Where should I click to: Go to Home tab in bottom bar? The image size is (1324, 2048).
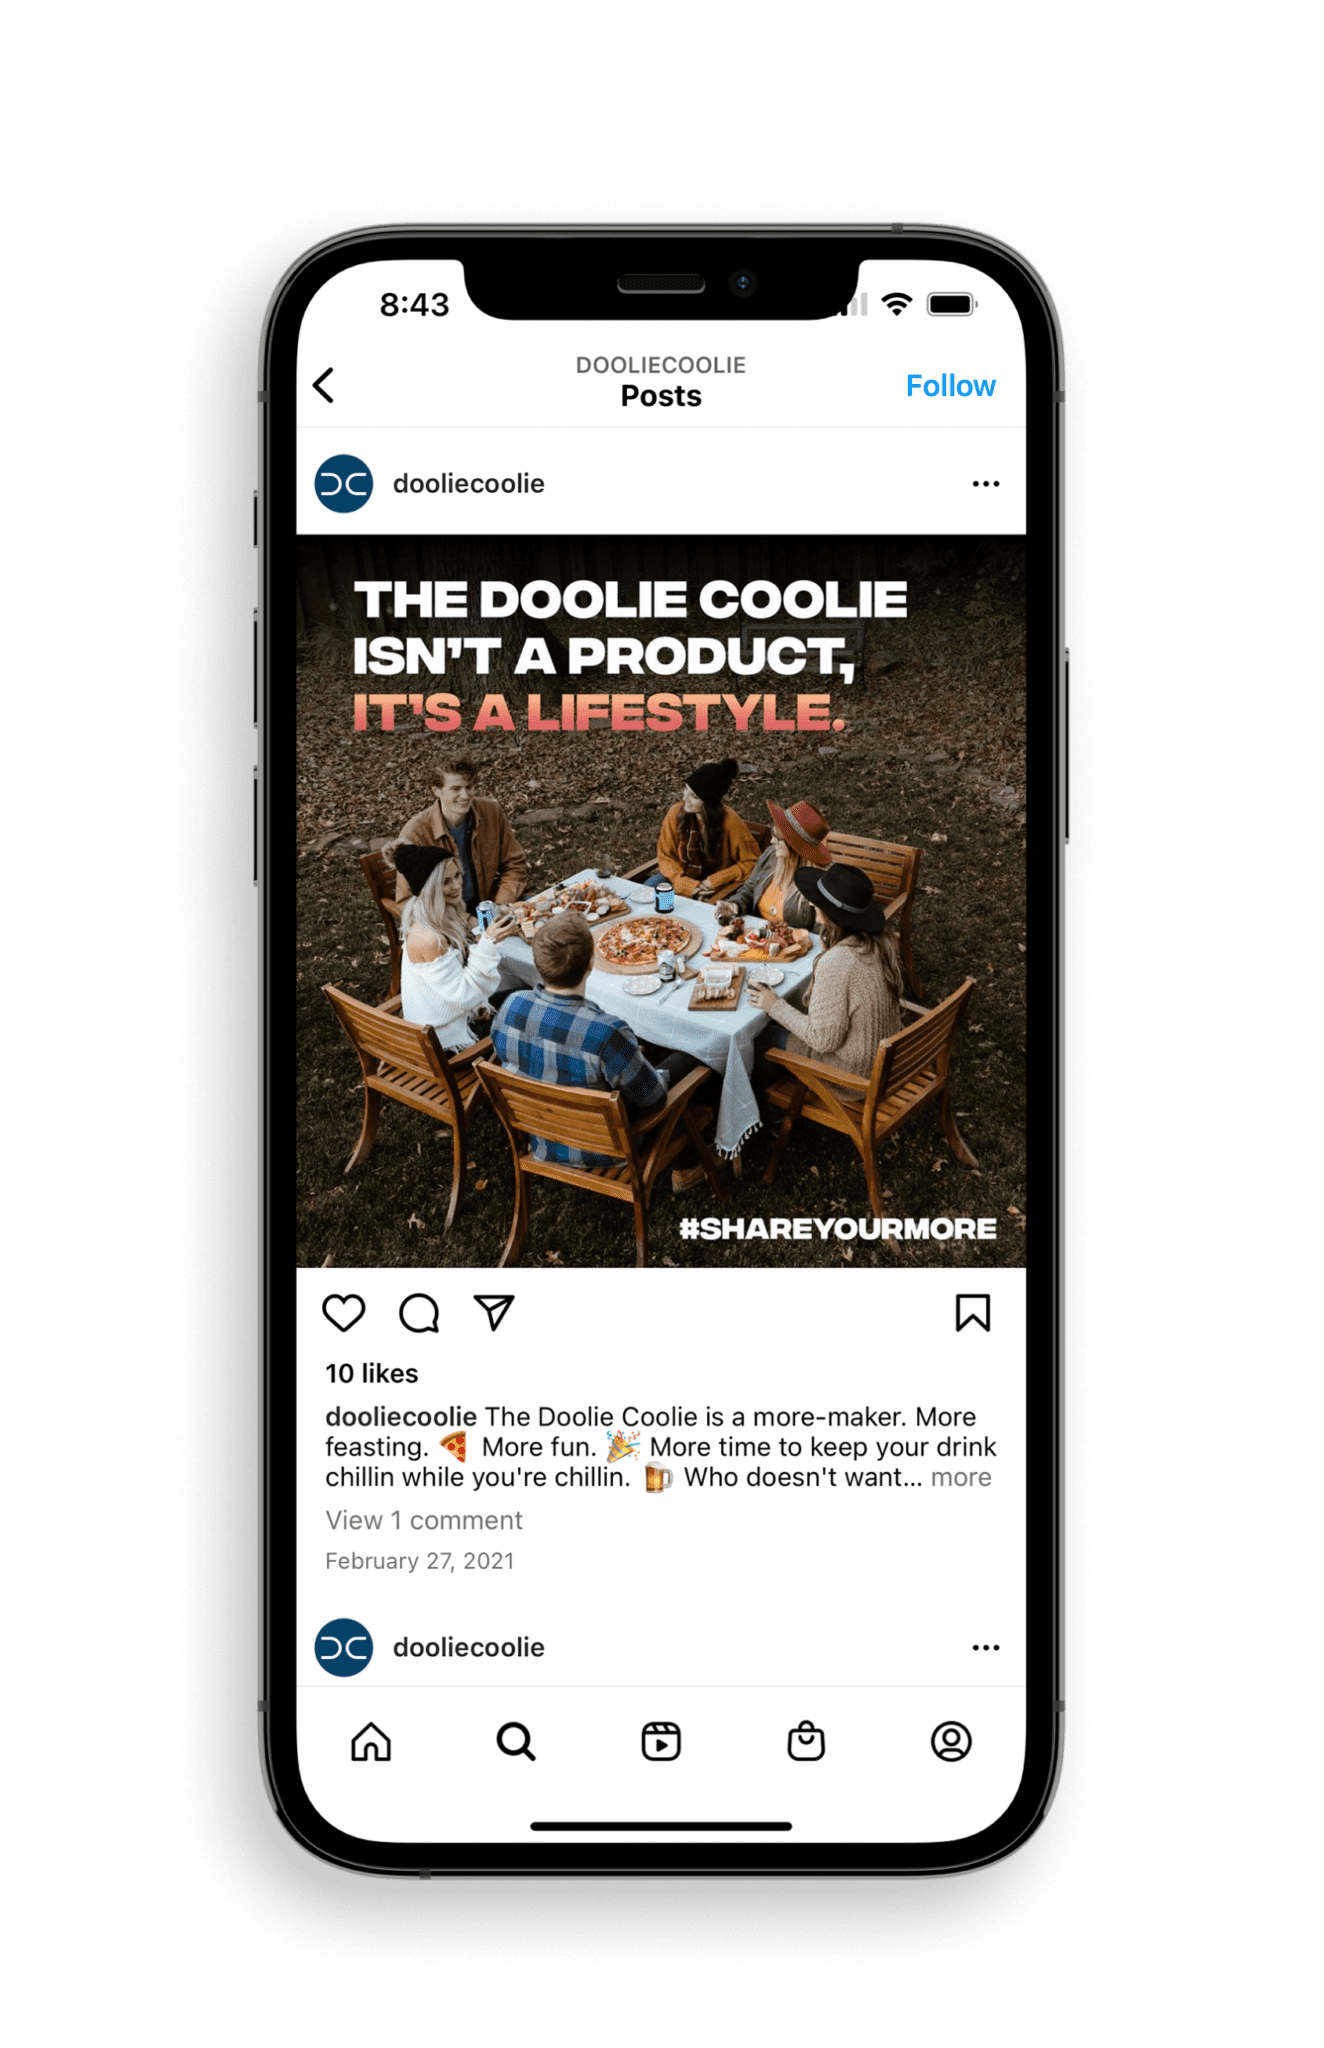click(x=371, y=1742)
